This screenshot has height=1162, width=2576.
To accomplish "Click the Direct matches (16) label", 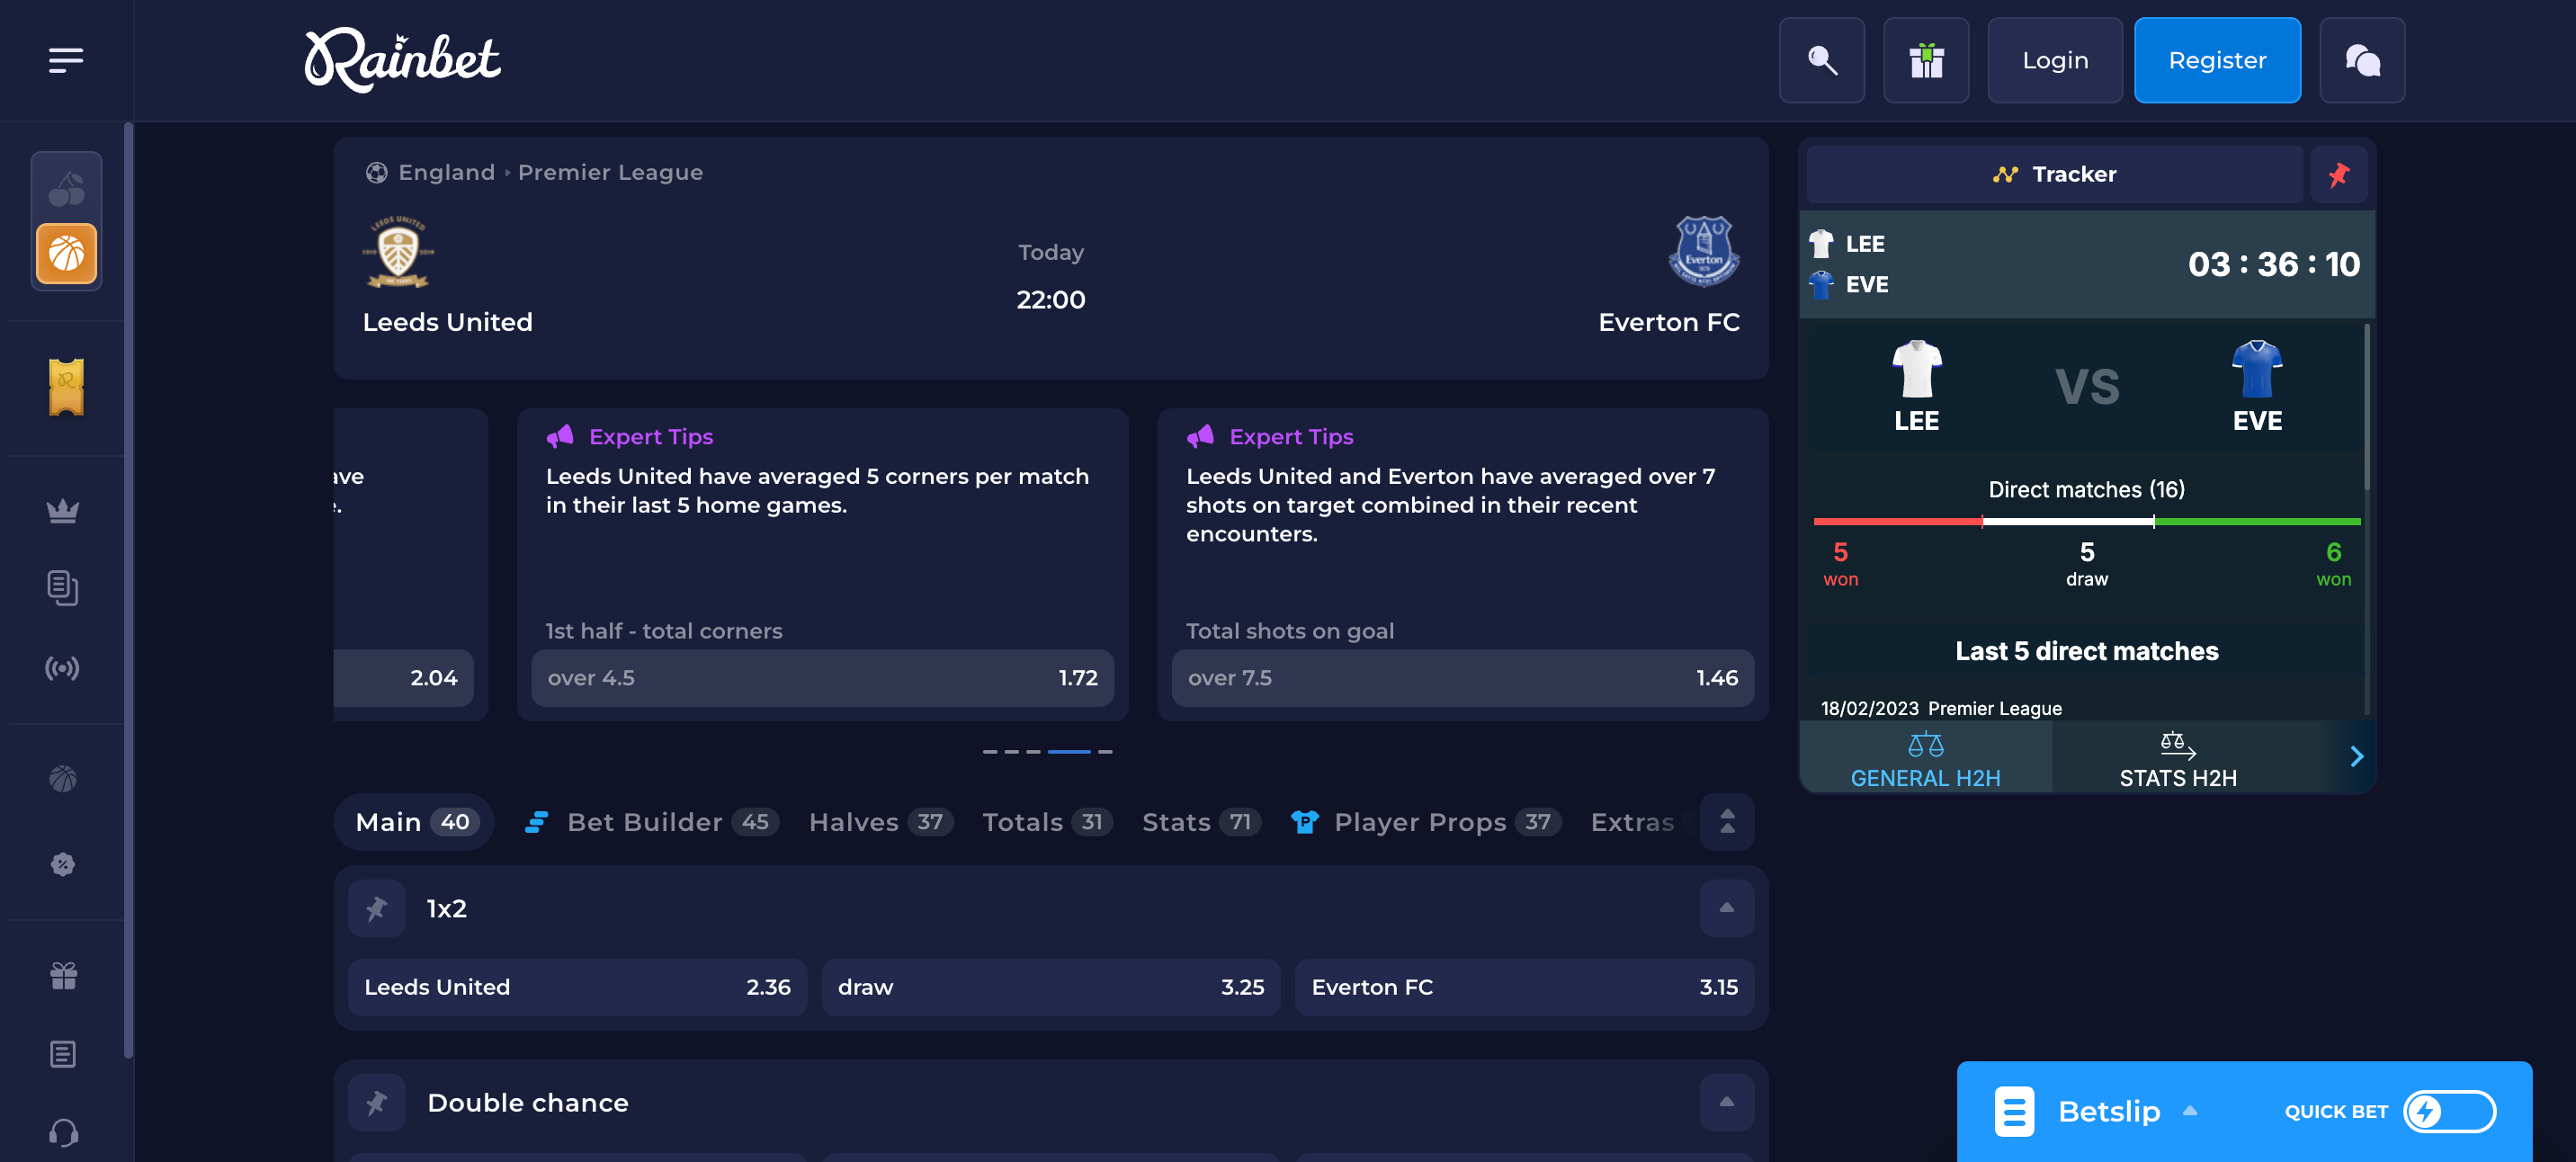I will [2086, 489].
